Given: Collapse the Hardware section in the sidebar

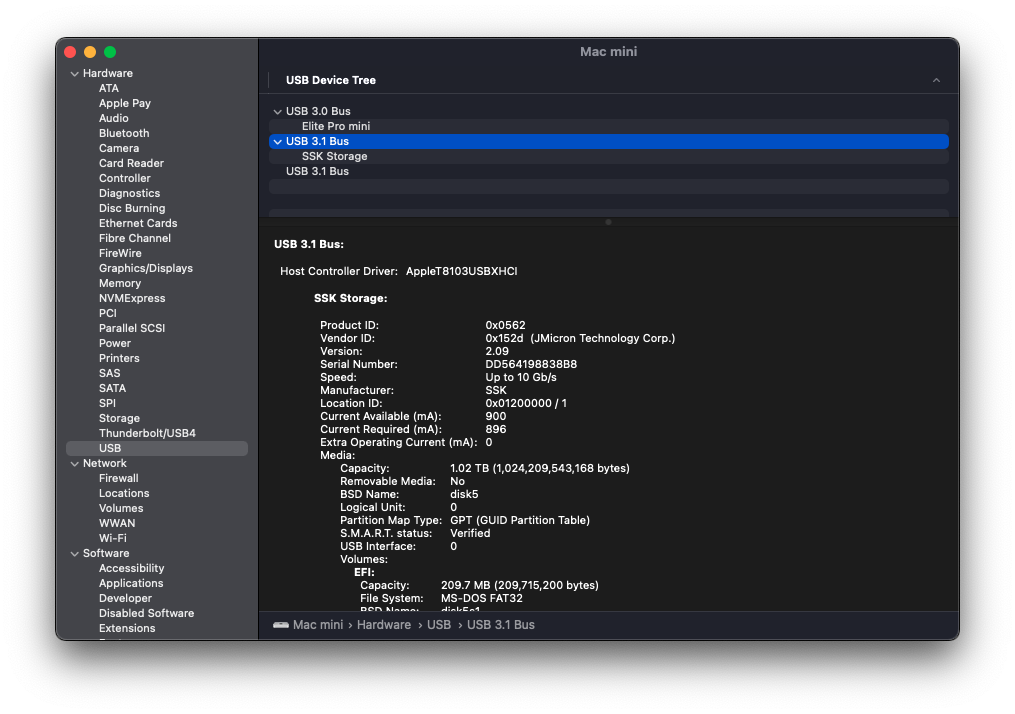Looking at the screenshot, I should (74, 74).
